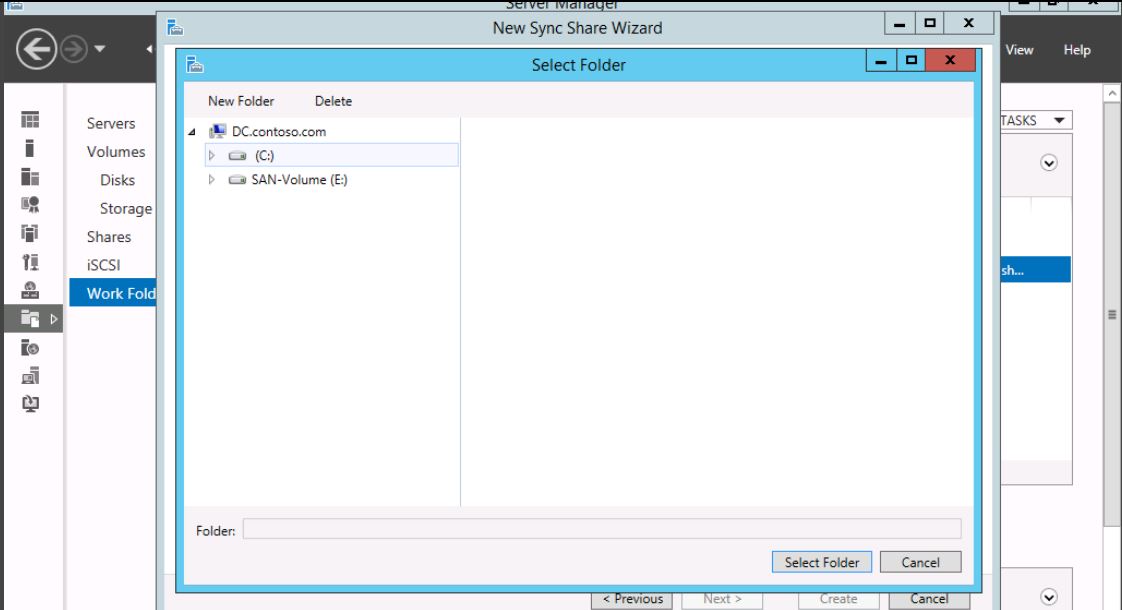Open the wrench and server role icon
This screenshot has width=1122, height=610.
[x=30, y=262]
